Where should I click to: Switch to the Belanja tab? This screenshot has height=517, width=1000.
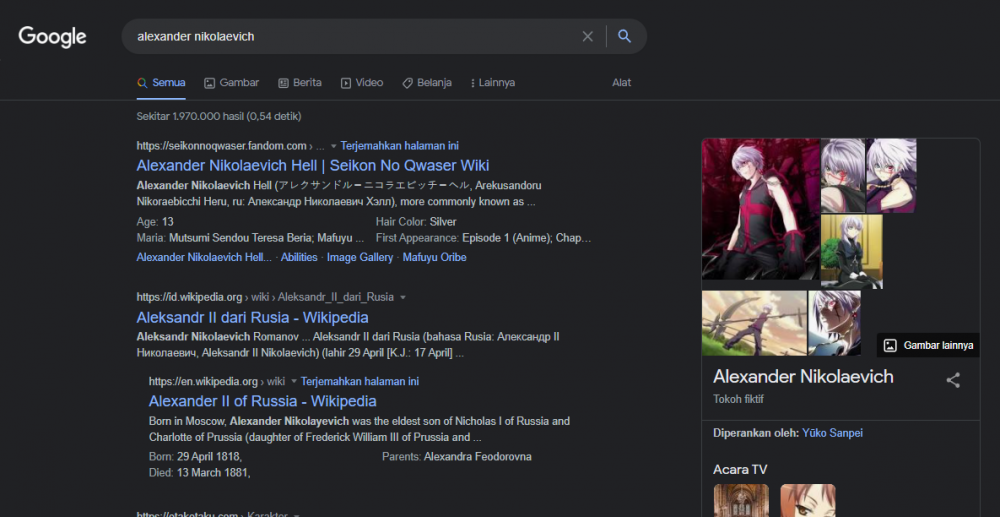pos(427,83)
